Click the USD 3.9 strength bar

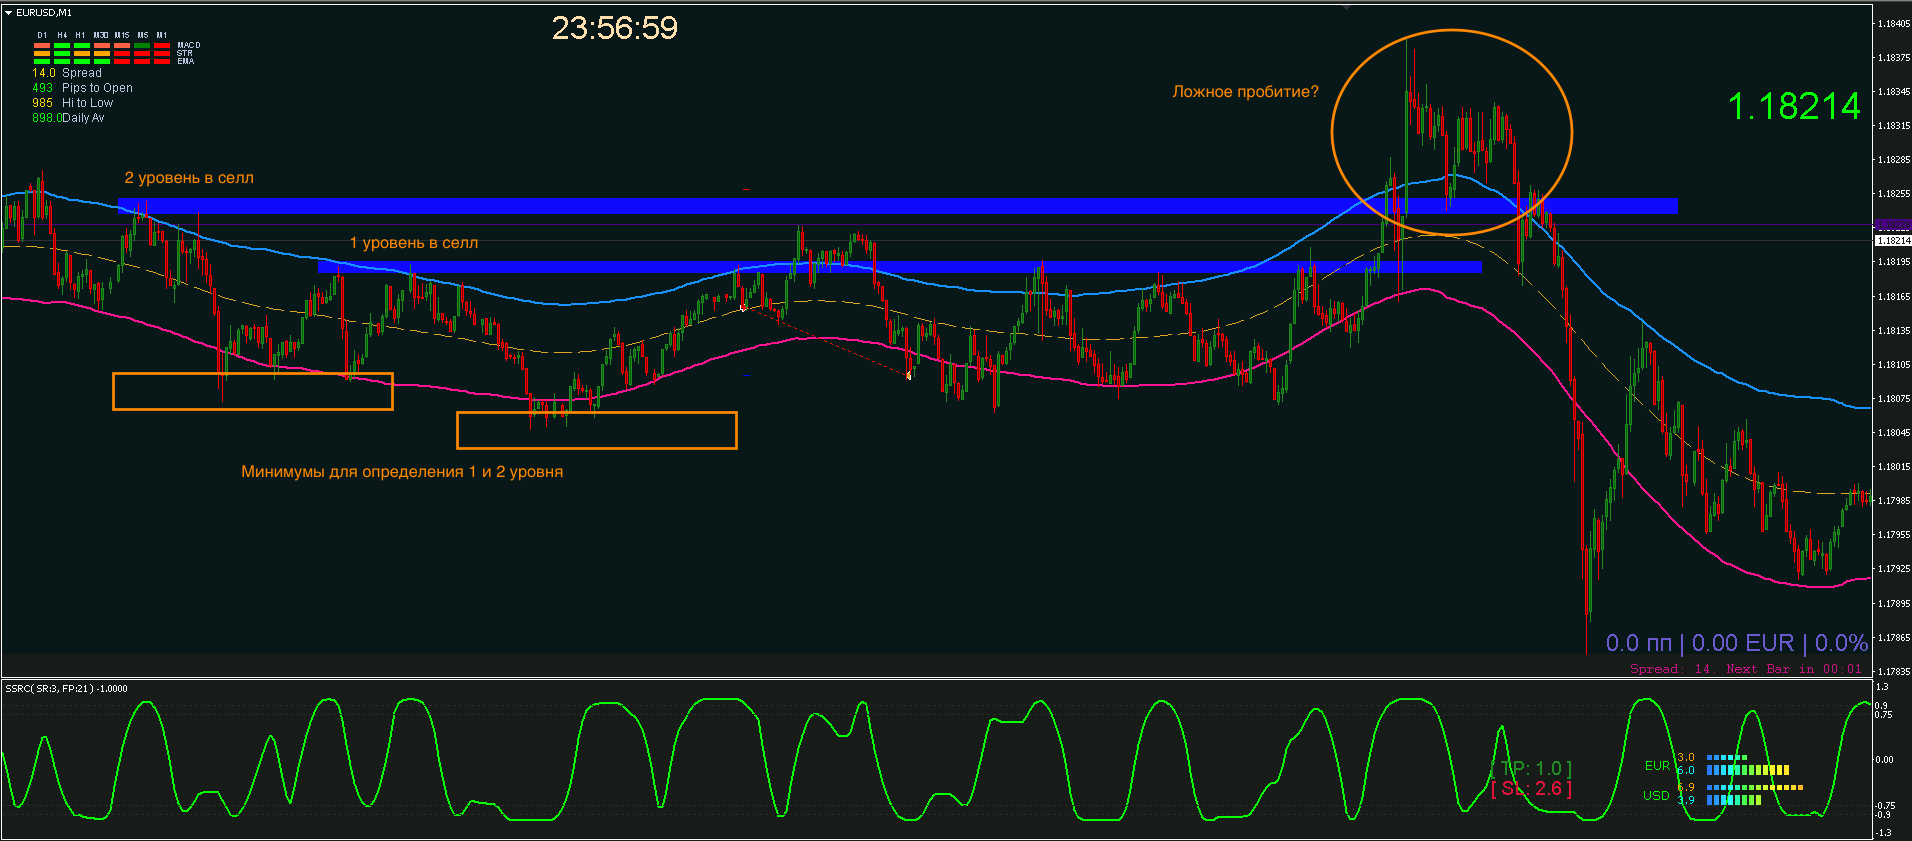click(x=1734, y=800)
